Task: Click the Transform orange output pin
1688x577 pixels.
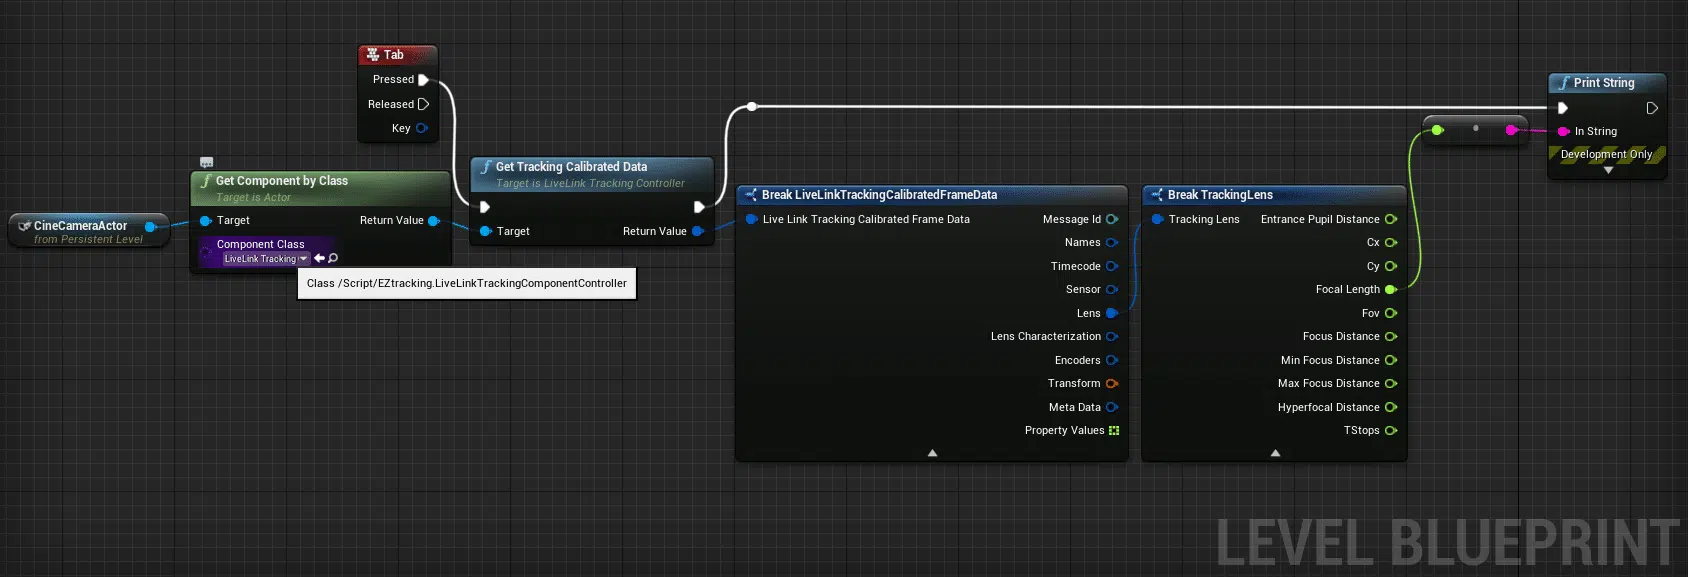Action: [1112, 384]
